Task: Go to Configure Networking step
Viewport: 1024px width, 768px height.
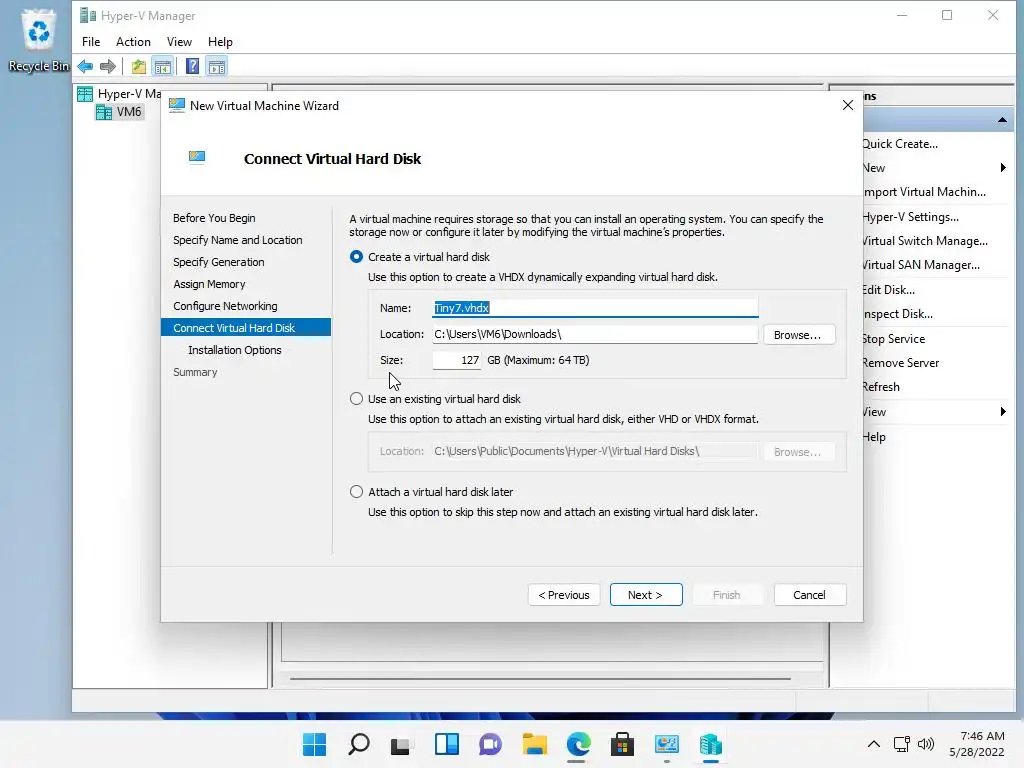Action: 225,306
